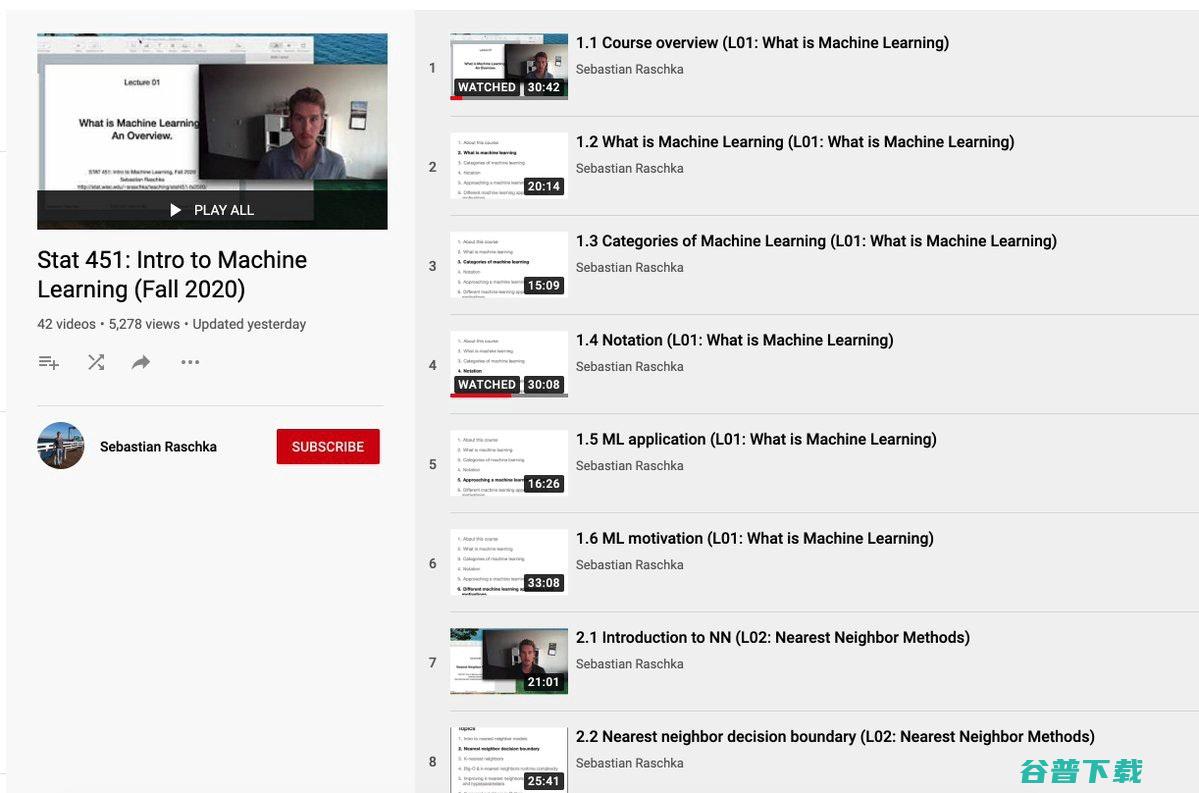
Task: Open the three-dot more options menu
Action: [x=190, y=363]
